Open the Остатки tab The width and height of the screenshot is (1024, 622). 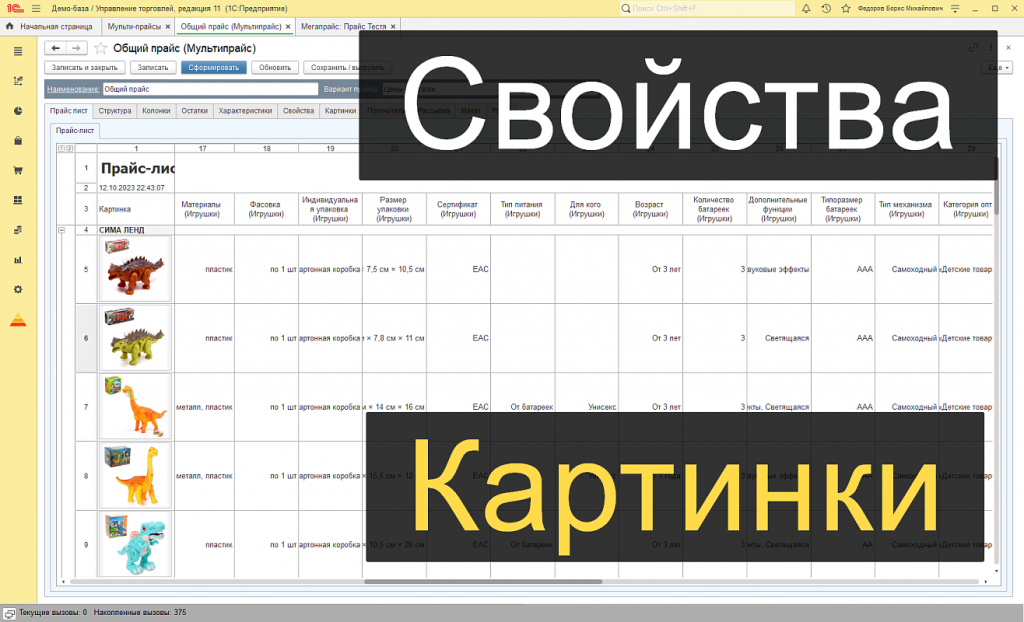click(x=195, y=111)
